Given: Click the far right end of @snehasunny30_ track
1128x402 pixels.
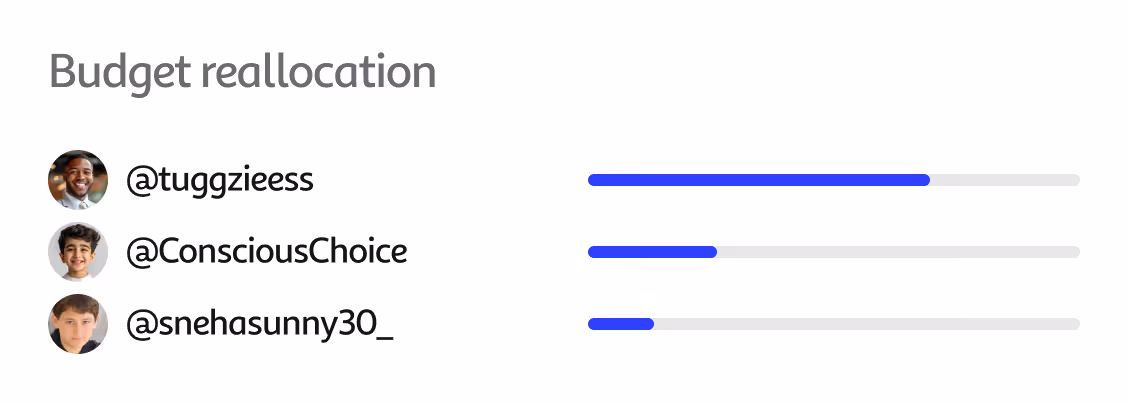Looking at the screenshot, I should (1076, 324).
